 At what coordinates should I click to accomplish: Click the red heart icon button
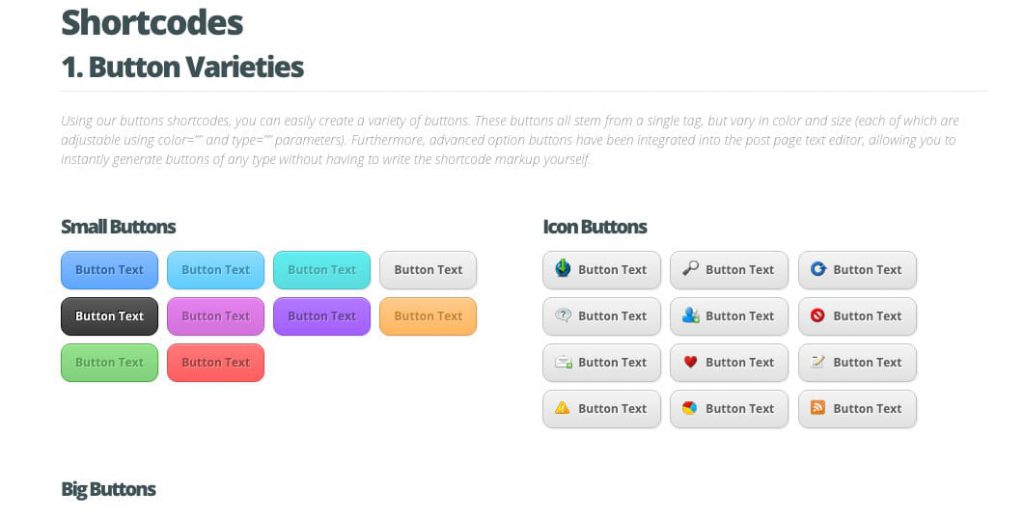tap(729, 362)
